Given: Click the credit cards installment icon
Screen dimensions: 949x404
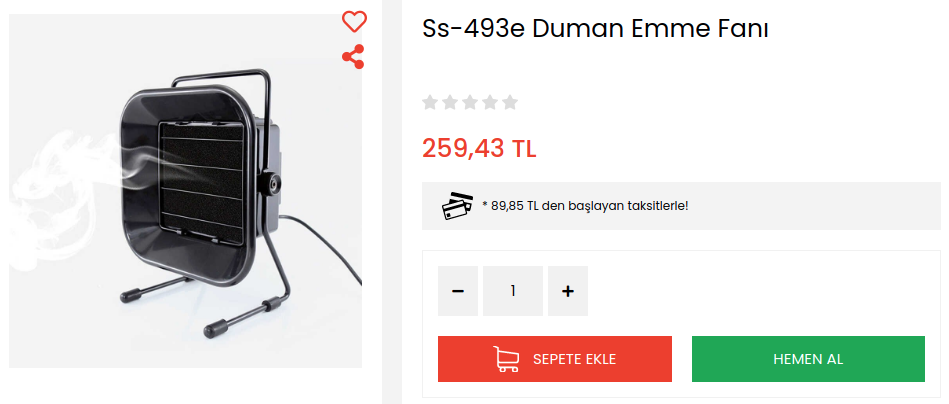Looking at the screenshot, I should [x=458, y=206].
